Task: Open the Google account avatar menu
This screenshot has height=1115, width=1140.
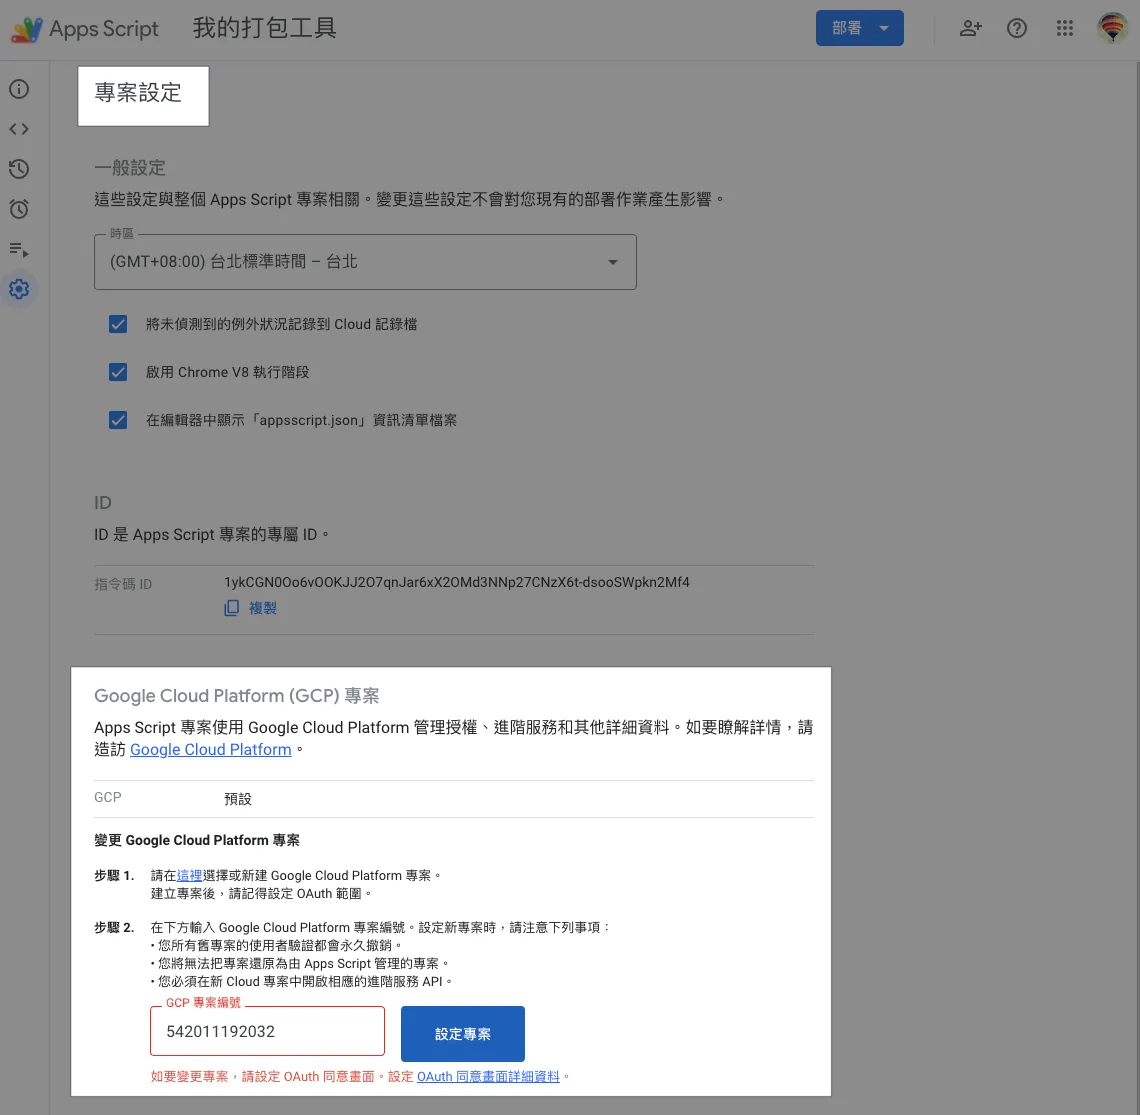Action: point(1112,28)
